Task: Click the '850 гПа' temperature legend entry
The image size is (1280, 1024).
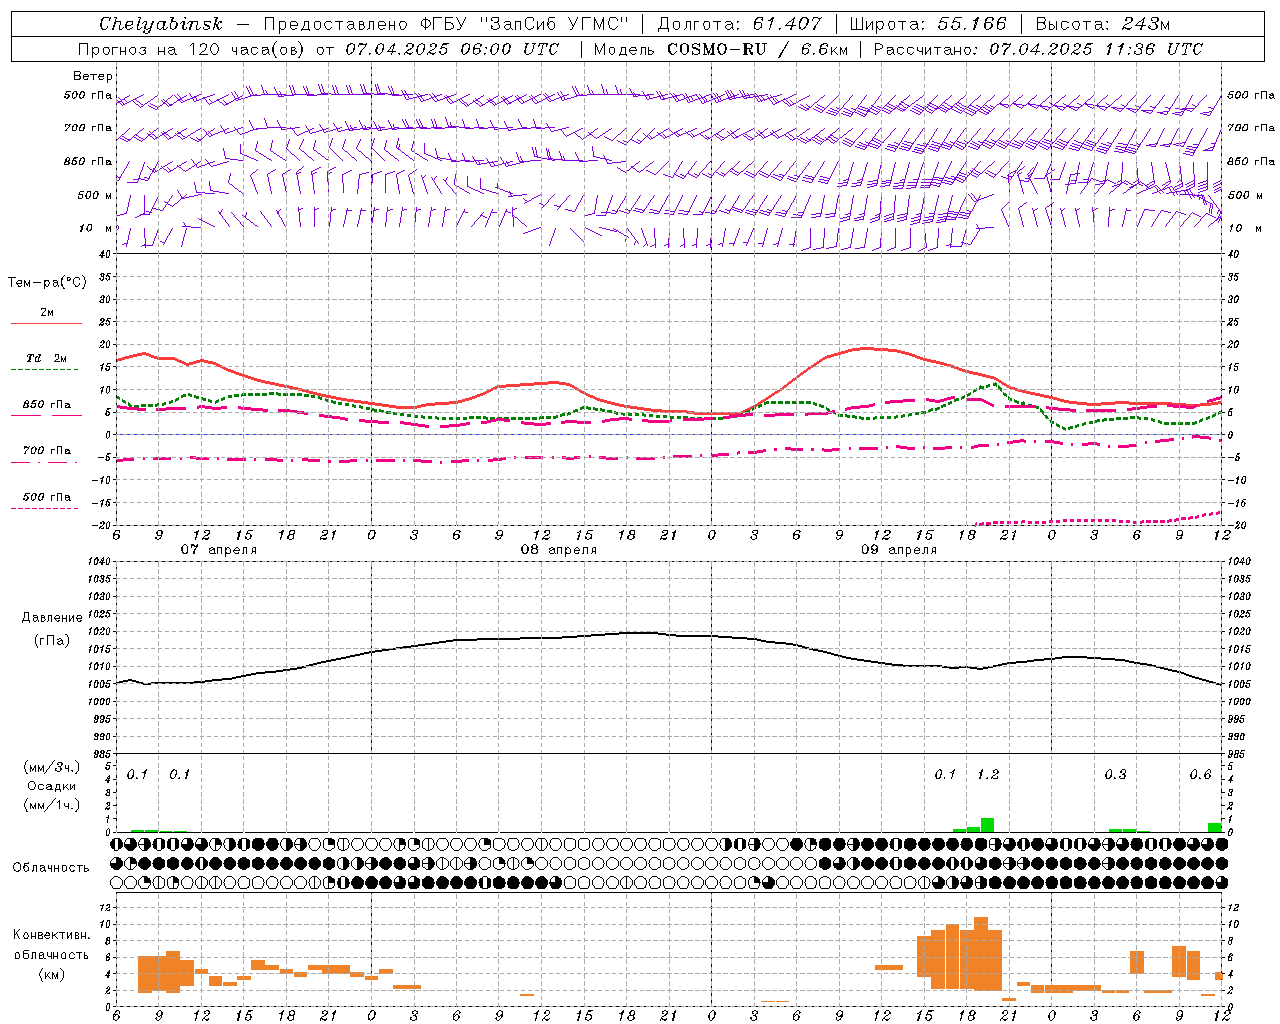Action: tap(47, 405)
